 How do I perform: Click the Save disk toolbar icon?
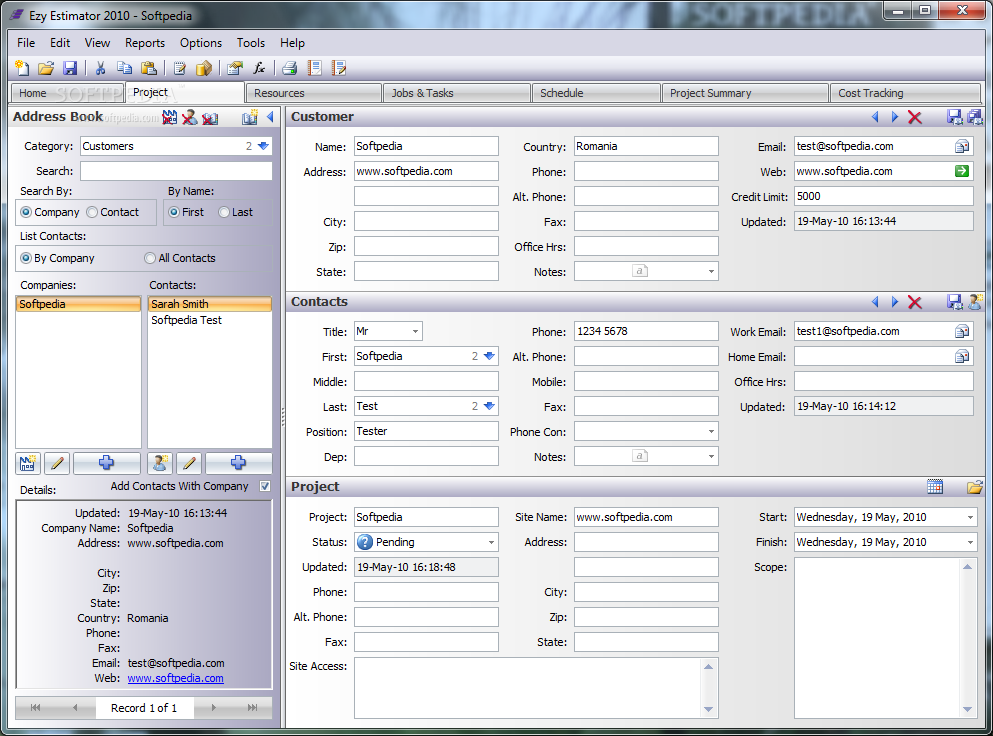[70, 68]
